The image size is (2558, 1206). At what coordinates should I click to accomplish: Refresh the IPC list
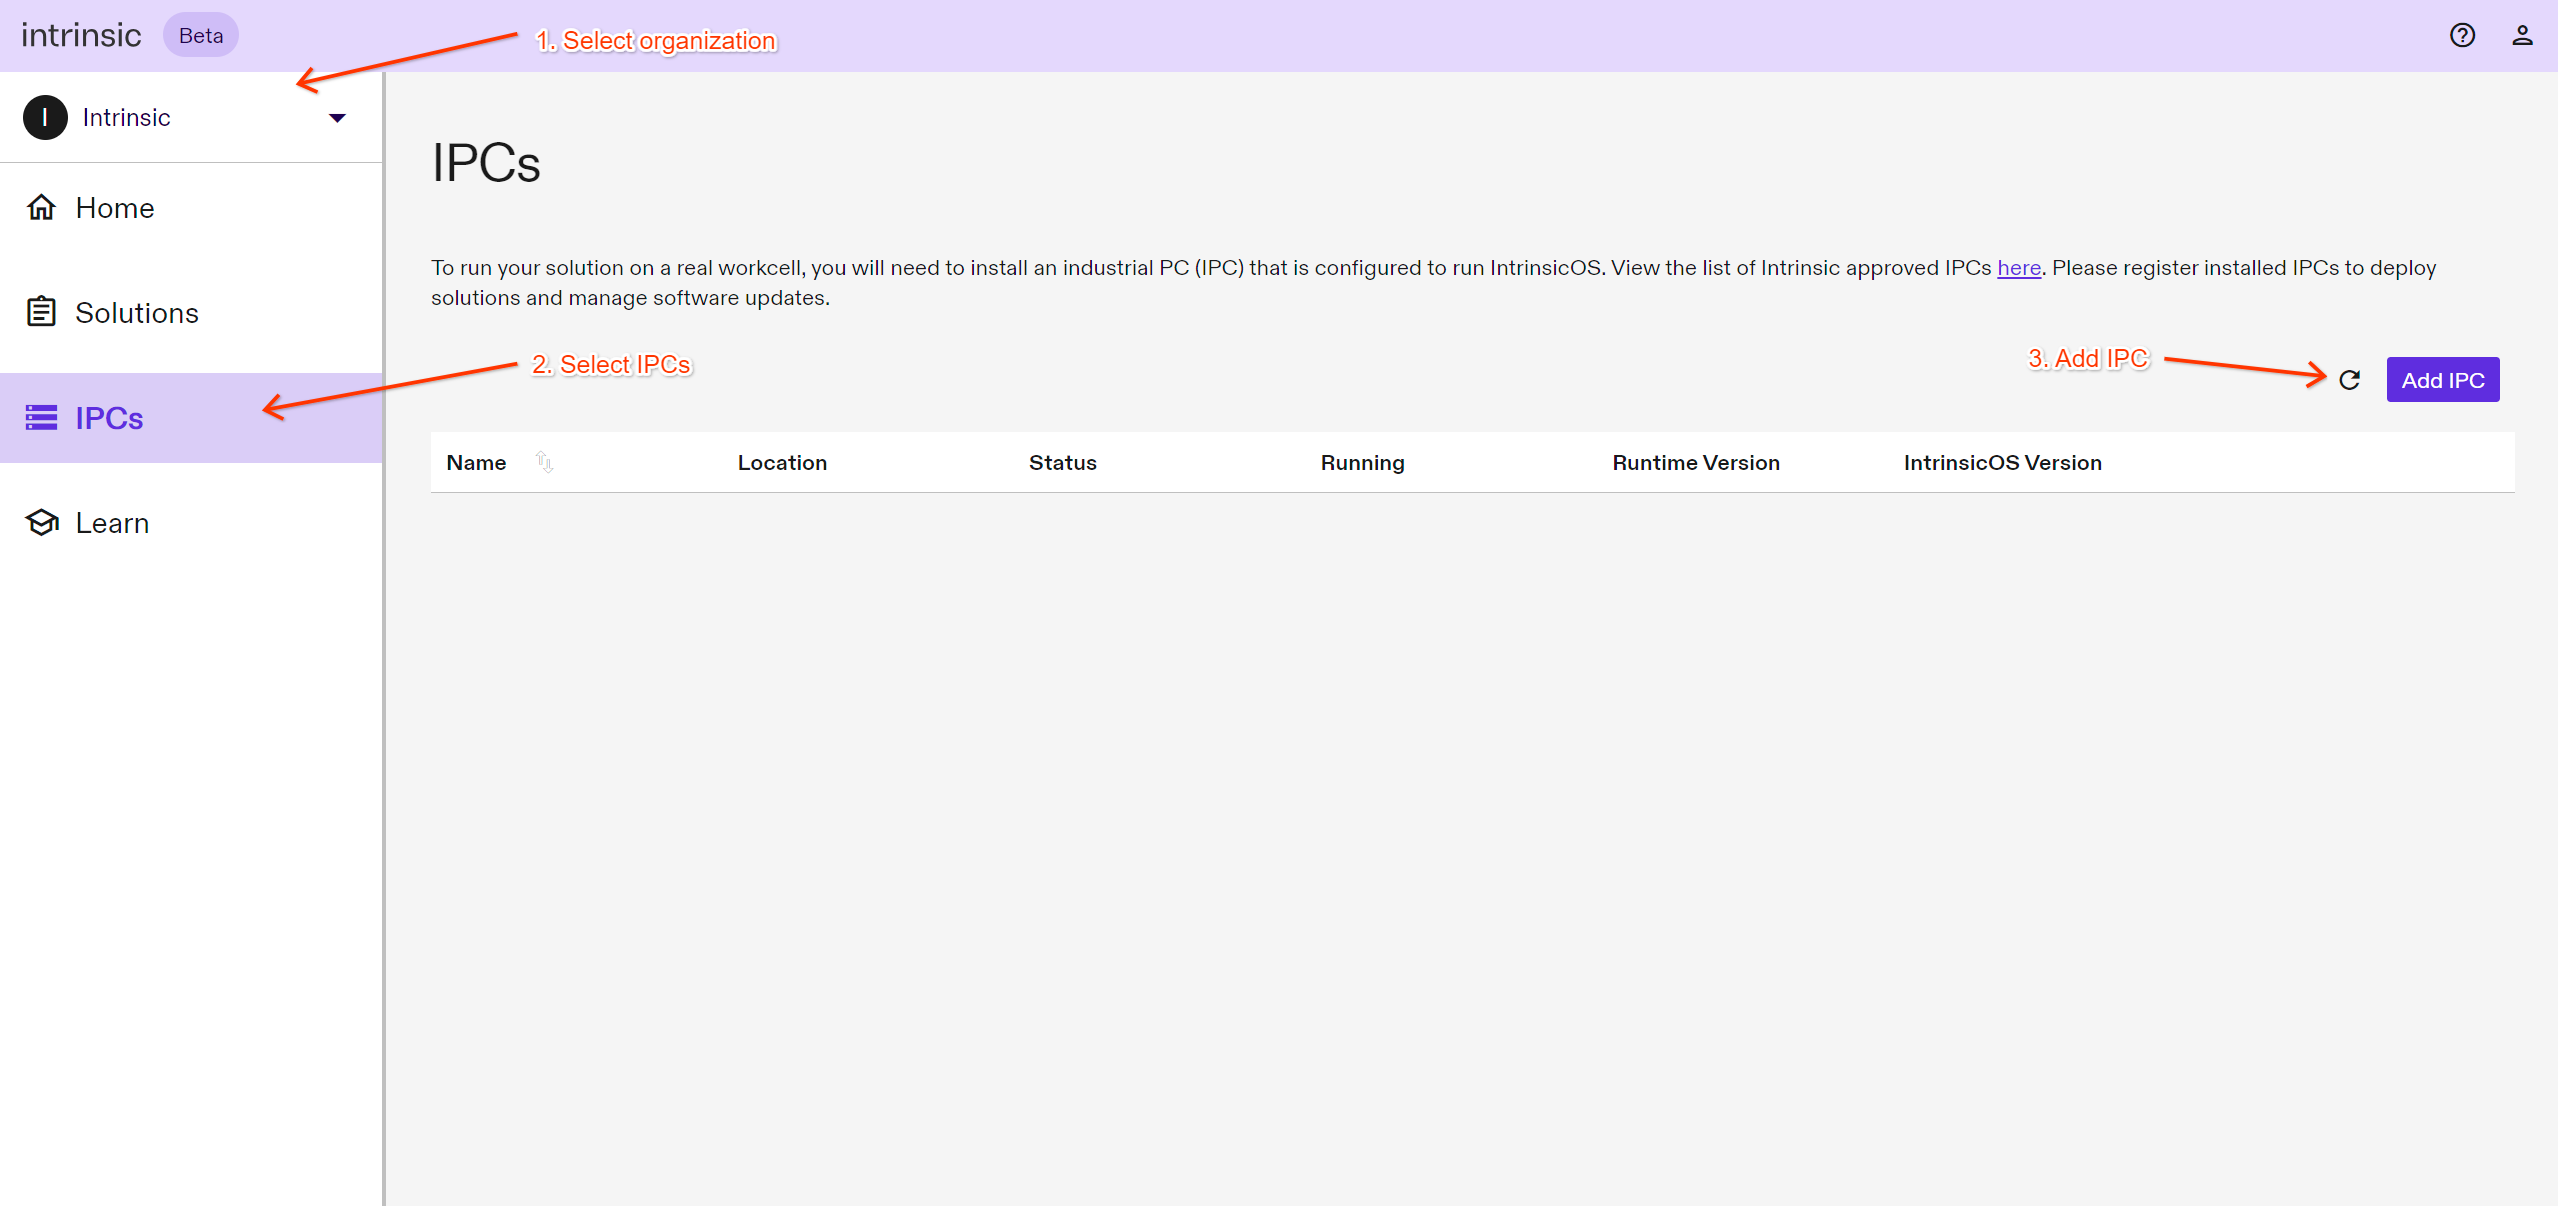tap(2349, 380)
